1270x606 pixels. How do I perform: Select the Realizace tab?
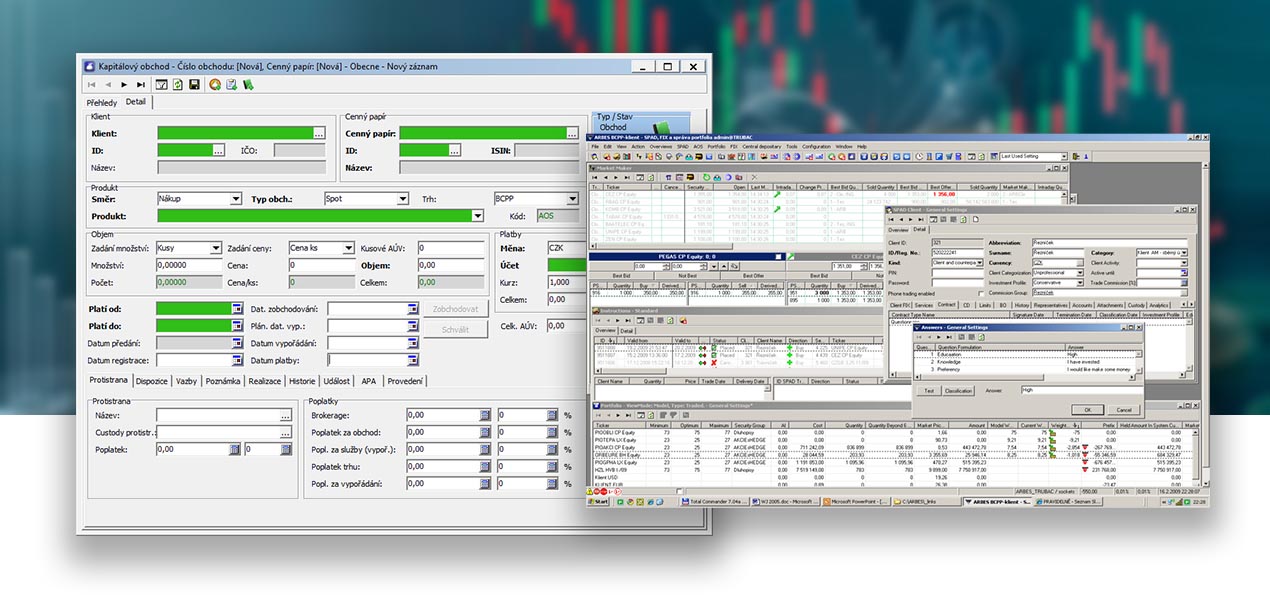click(x=265, y=381)
